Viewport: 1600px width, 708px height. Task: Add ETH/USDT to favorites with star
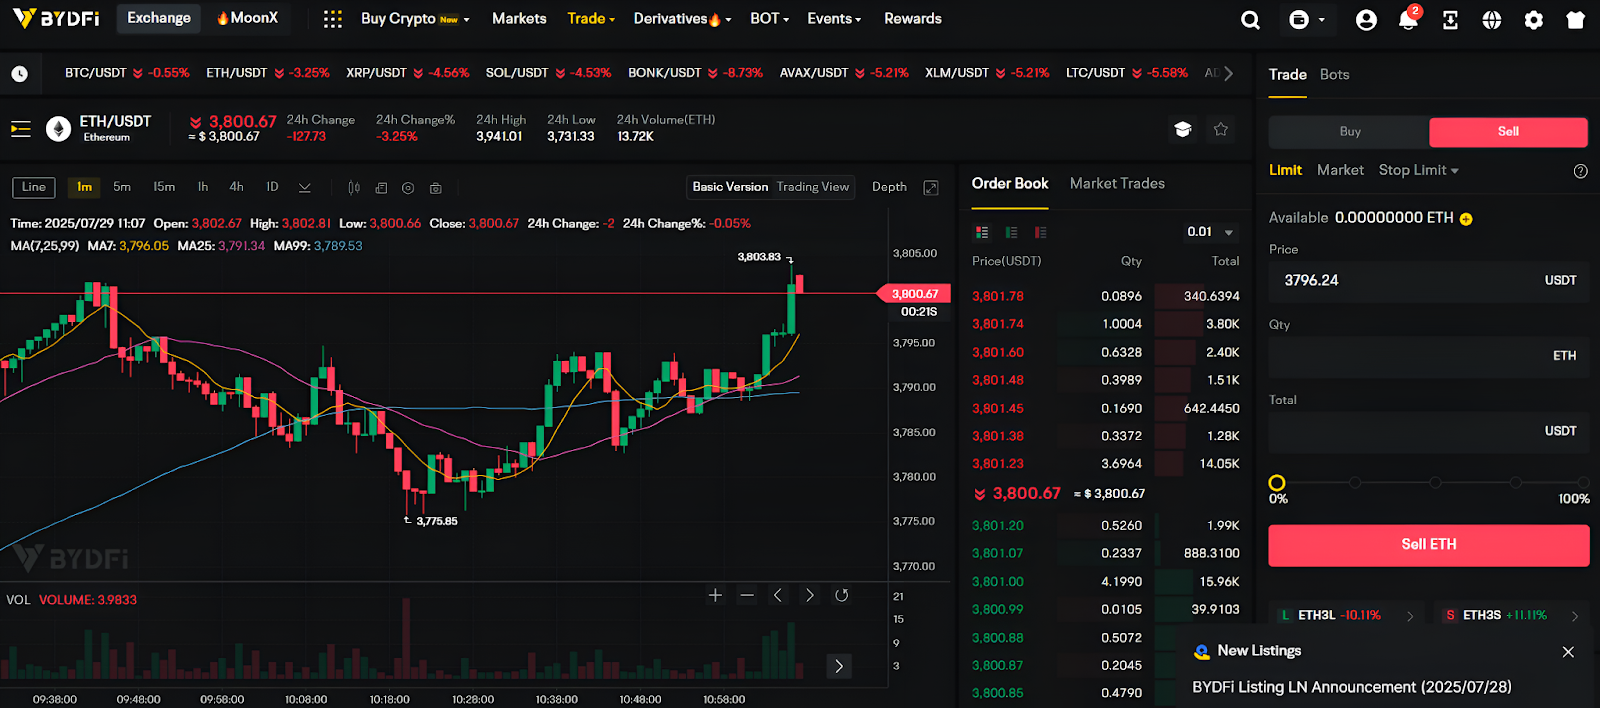coord(1221,129)
